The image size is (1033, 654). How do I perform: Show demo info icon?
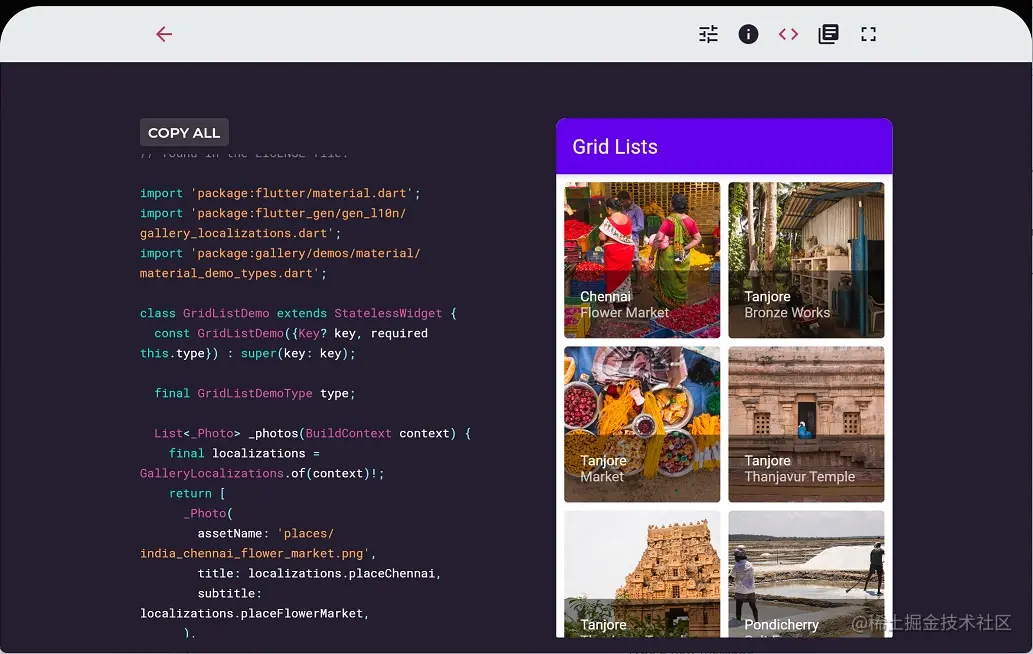coord(748,34)
